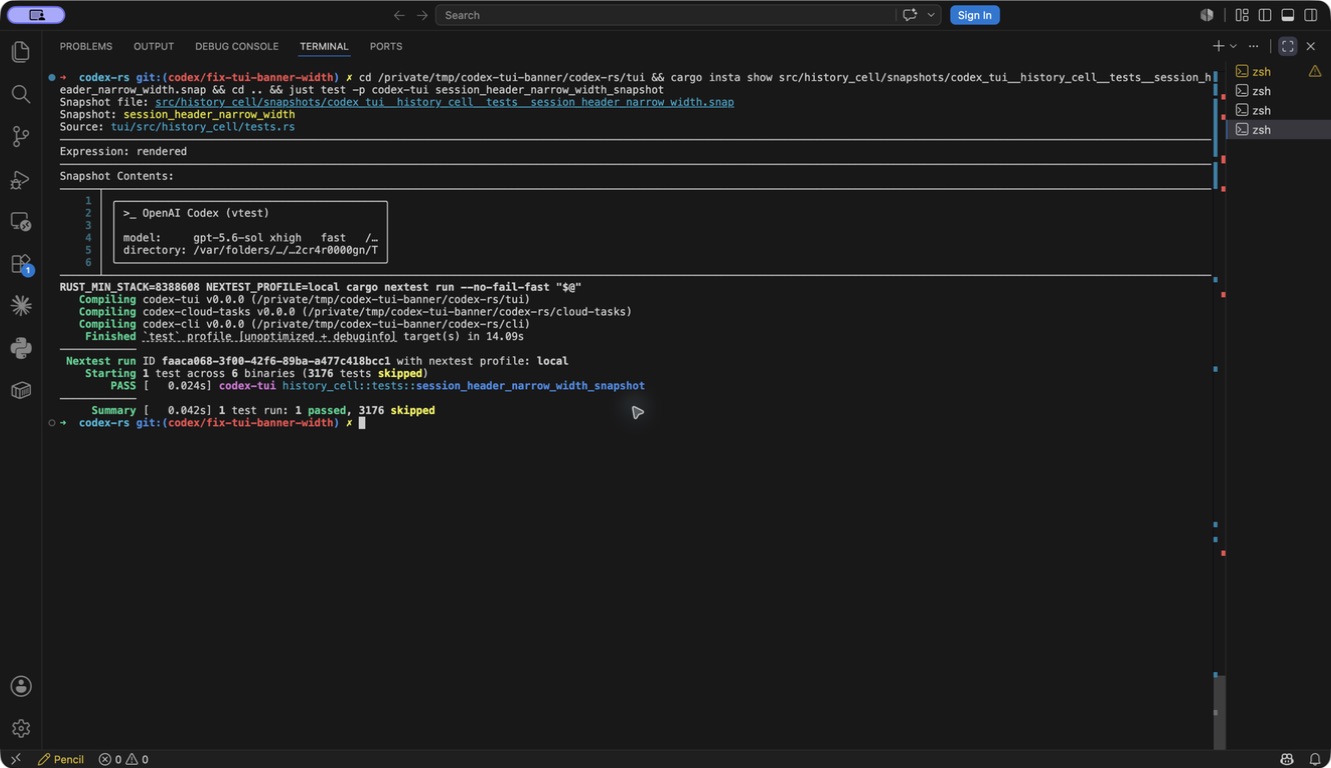Open the launch profile dropdown next to plus
1331x768 pixels.
tap(1233, 46)
